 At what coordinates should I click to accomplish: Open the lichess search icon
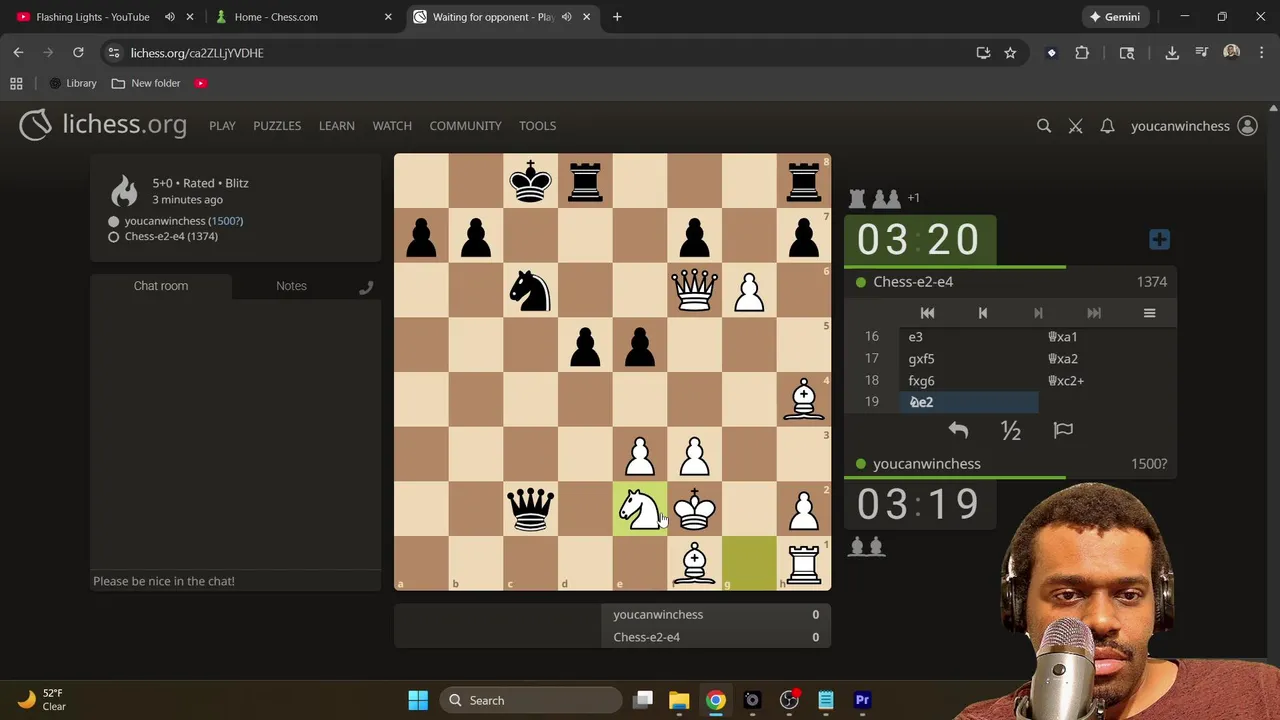coord(1044,126)
